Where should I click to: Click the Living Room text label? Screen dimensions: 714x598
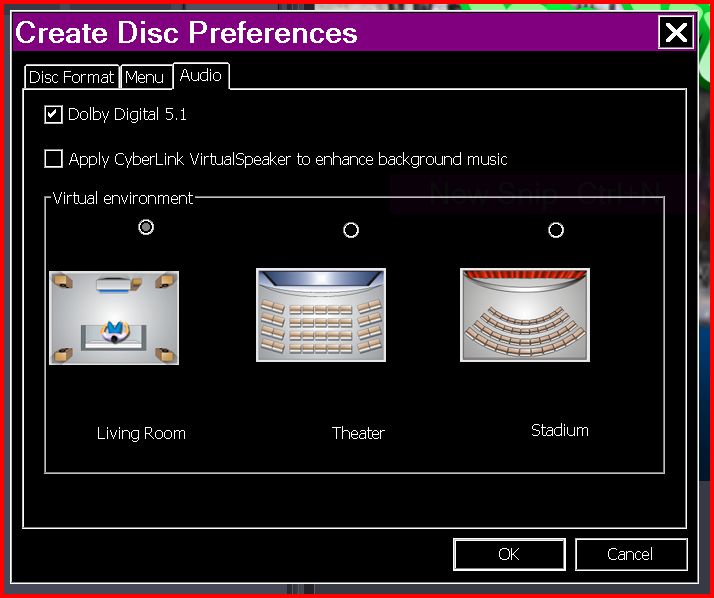tap(141, 433)
